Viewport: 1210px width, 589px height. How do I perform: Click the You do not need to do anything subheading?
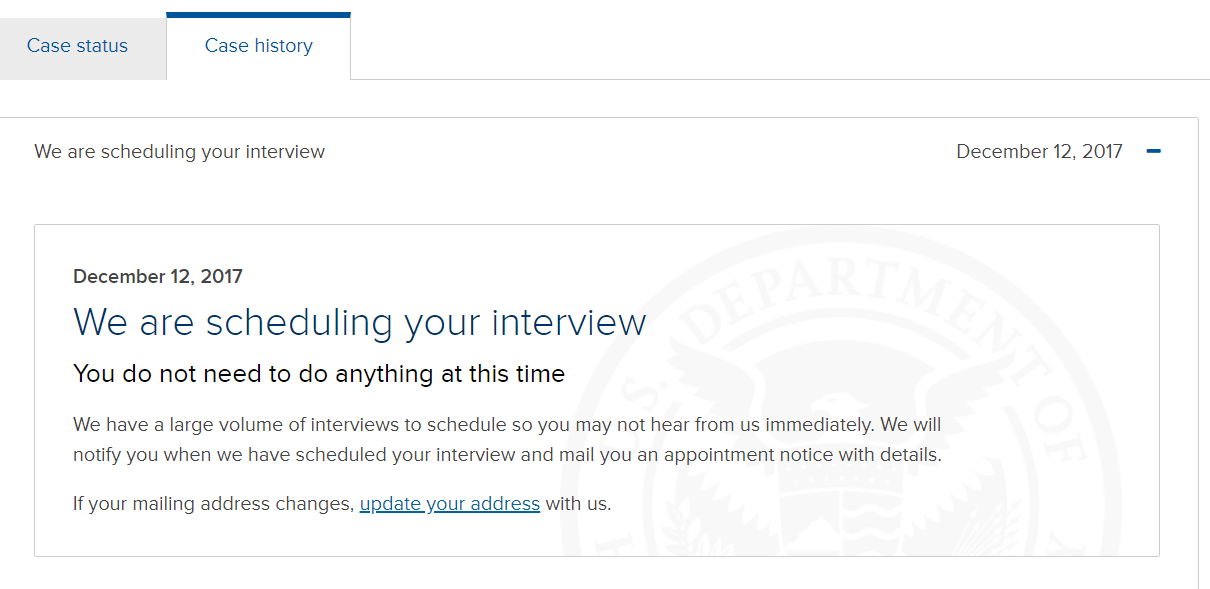click(319, 374)
